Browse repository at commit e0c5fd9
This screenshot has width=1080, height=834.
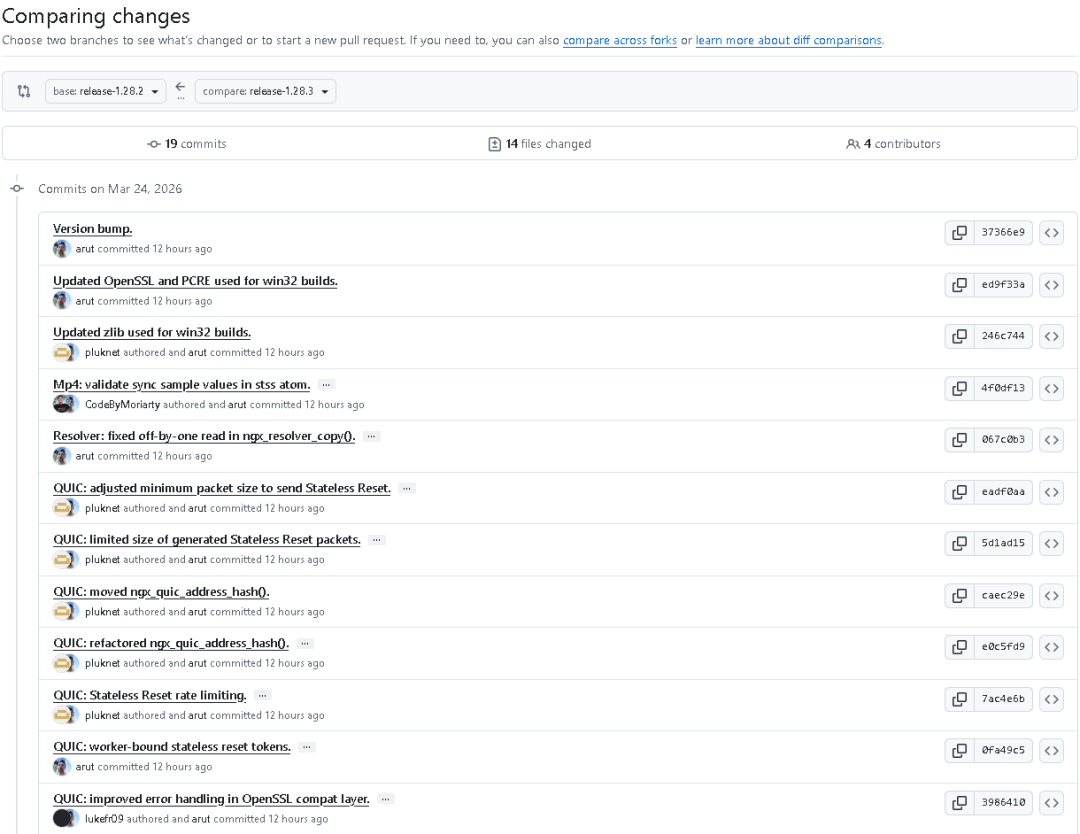1051,647
